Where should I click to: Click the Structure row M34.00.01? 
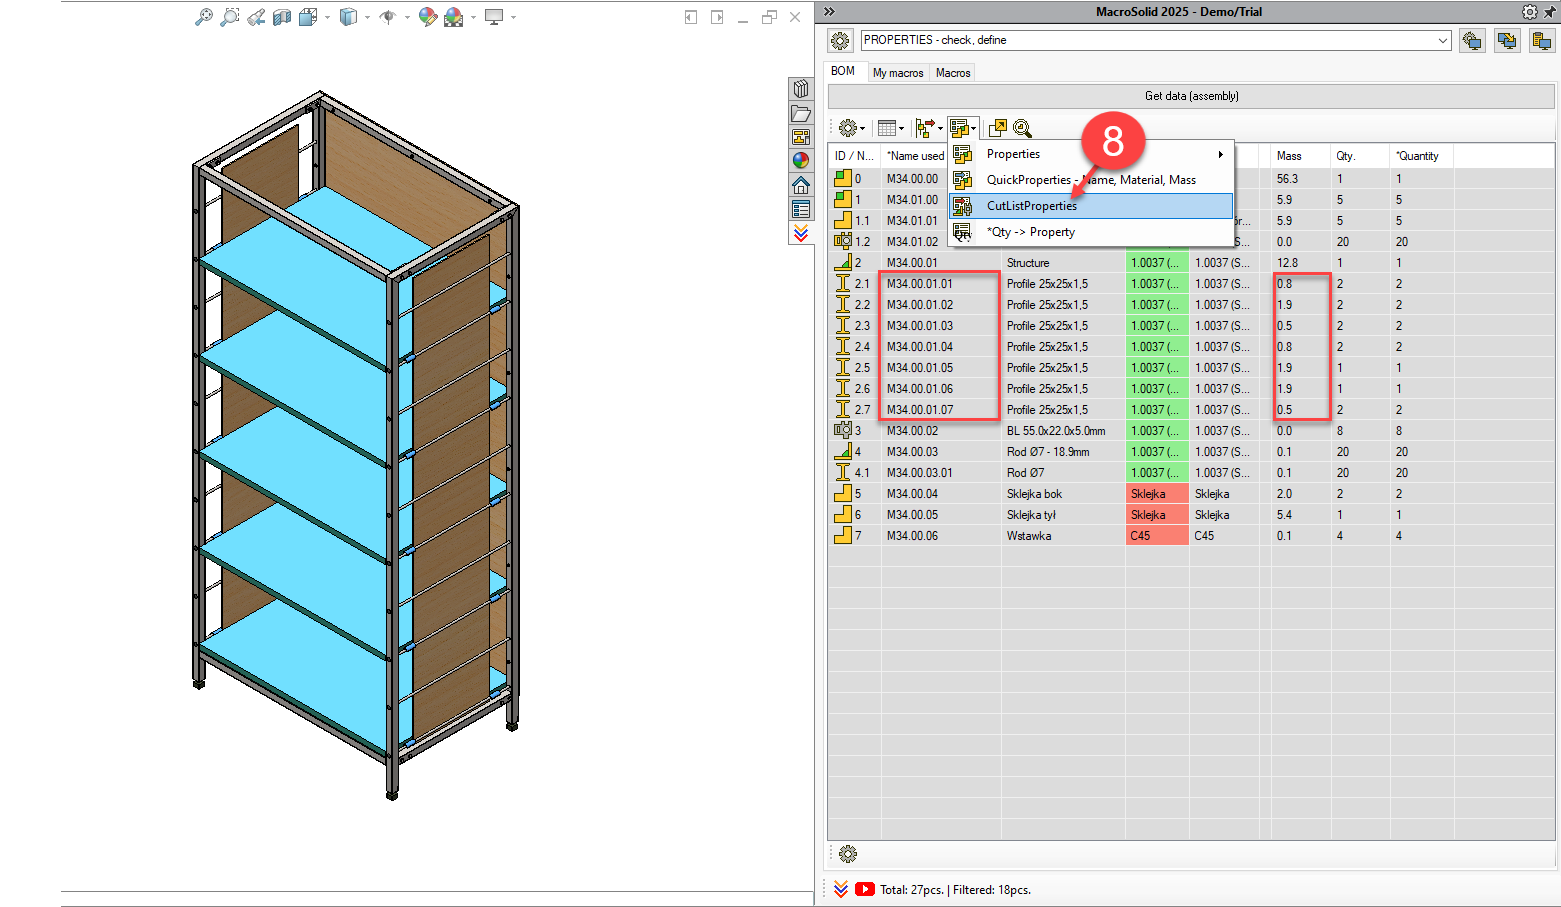(x=1191, y=263)
